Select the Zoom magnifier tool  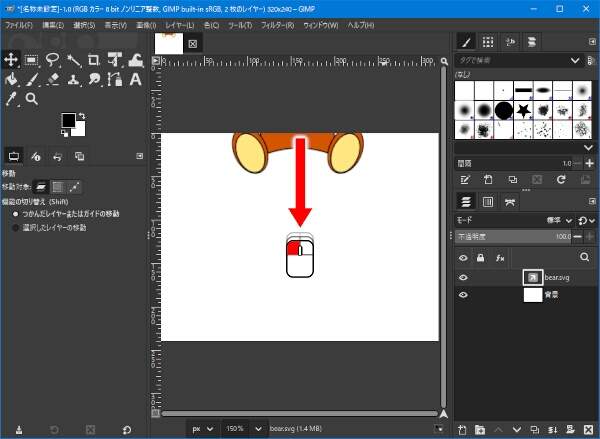click(x=32, y=99)
